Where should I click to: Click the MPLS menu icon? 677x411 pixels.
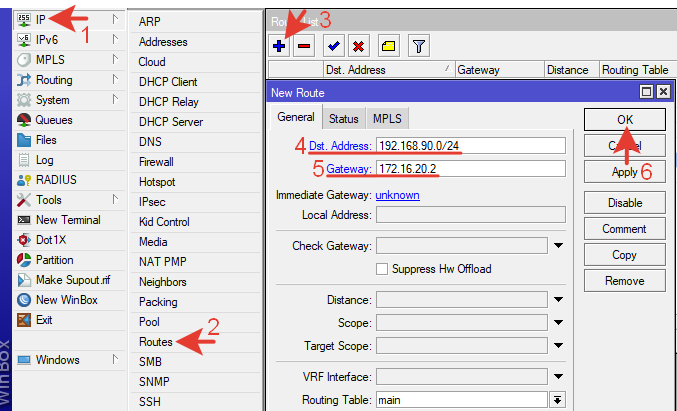click(x=24, y=60)
